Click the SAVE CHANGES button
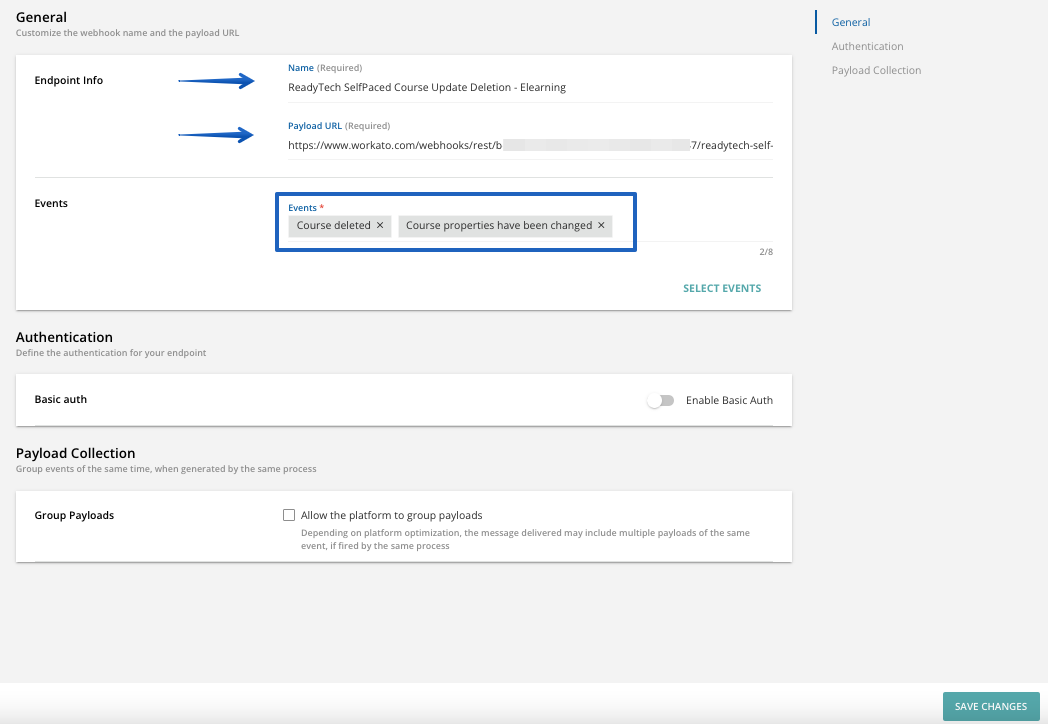Screen dimensions: 1048x724 [x=990, y=706]
